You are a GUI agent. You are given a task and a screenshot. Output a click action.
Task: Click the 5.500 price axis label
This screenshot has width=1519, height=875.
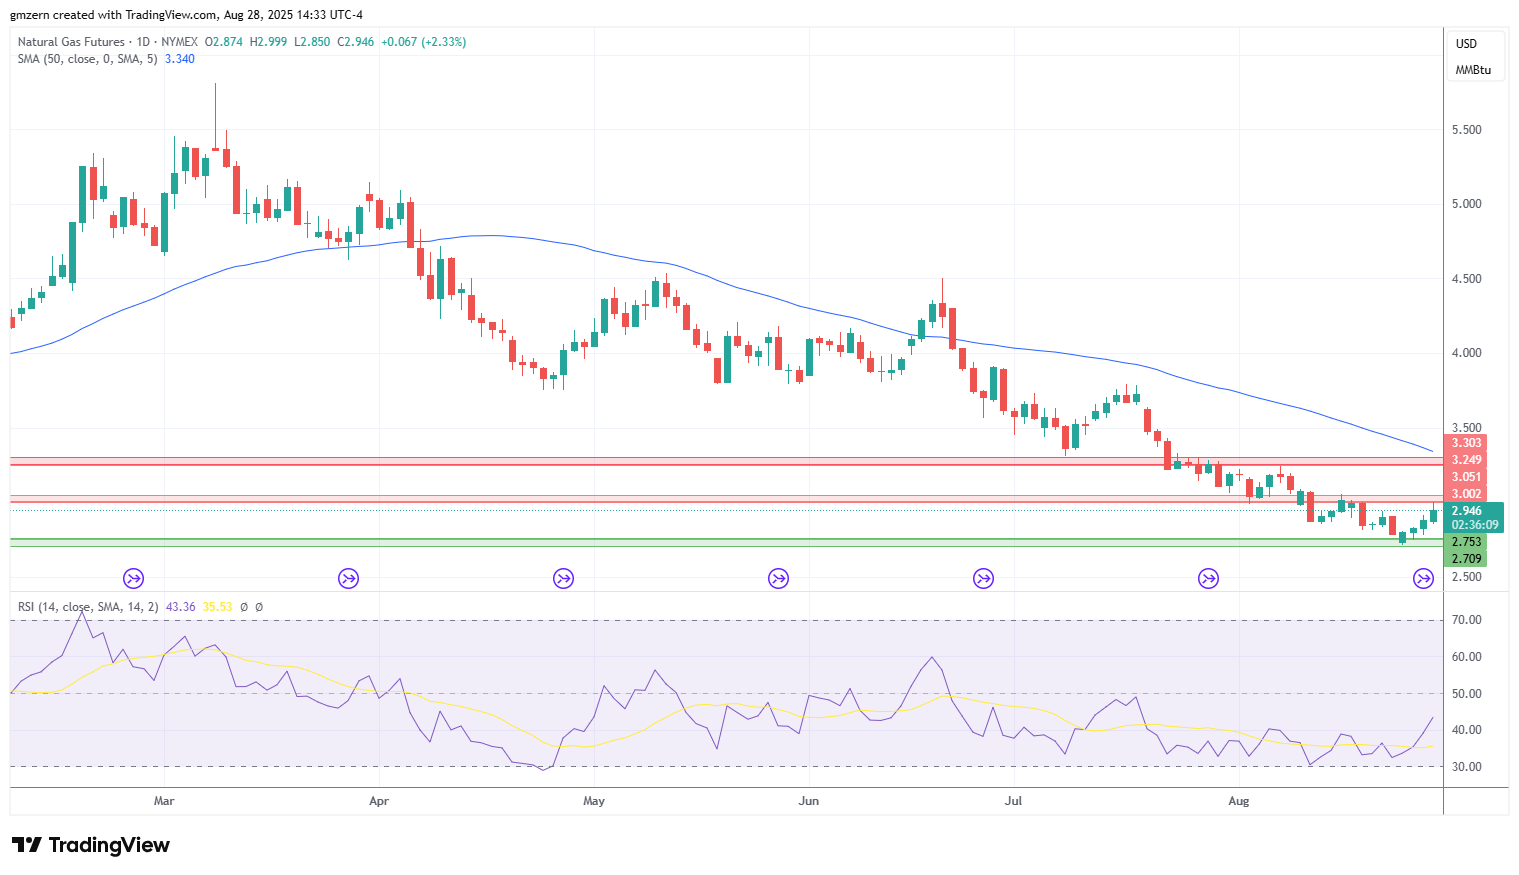(1466, 130)
